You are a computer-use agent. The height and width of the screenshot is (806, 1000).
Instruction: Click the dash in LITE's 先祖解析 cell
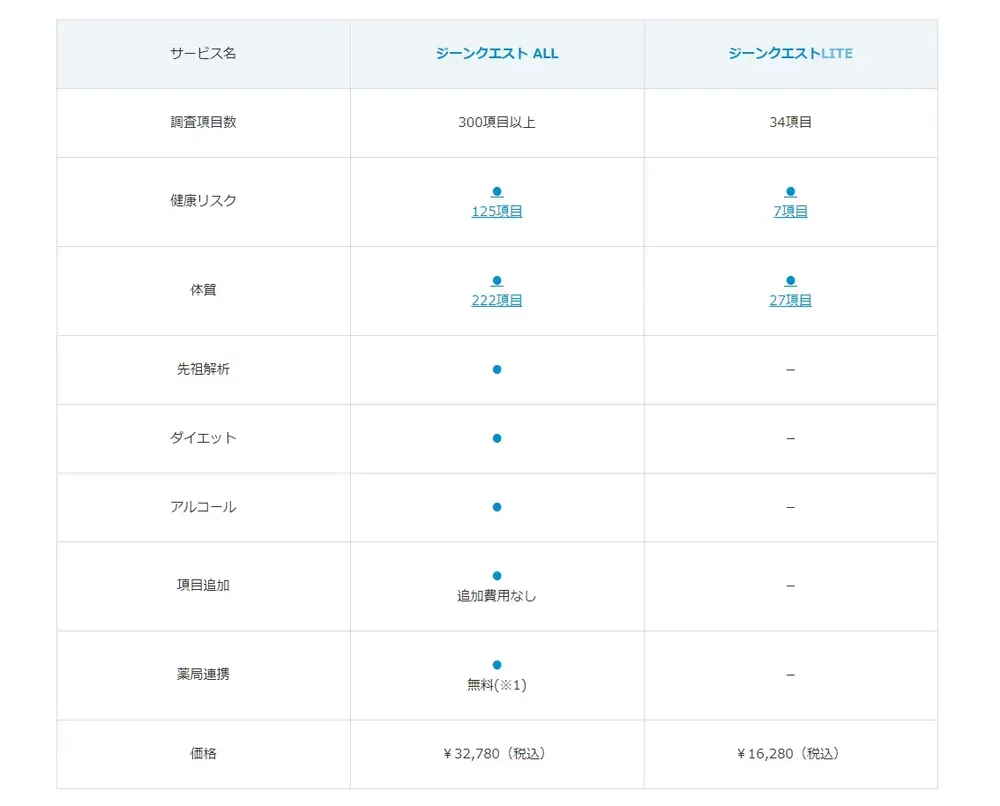(x=790, y=369)
